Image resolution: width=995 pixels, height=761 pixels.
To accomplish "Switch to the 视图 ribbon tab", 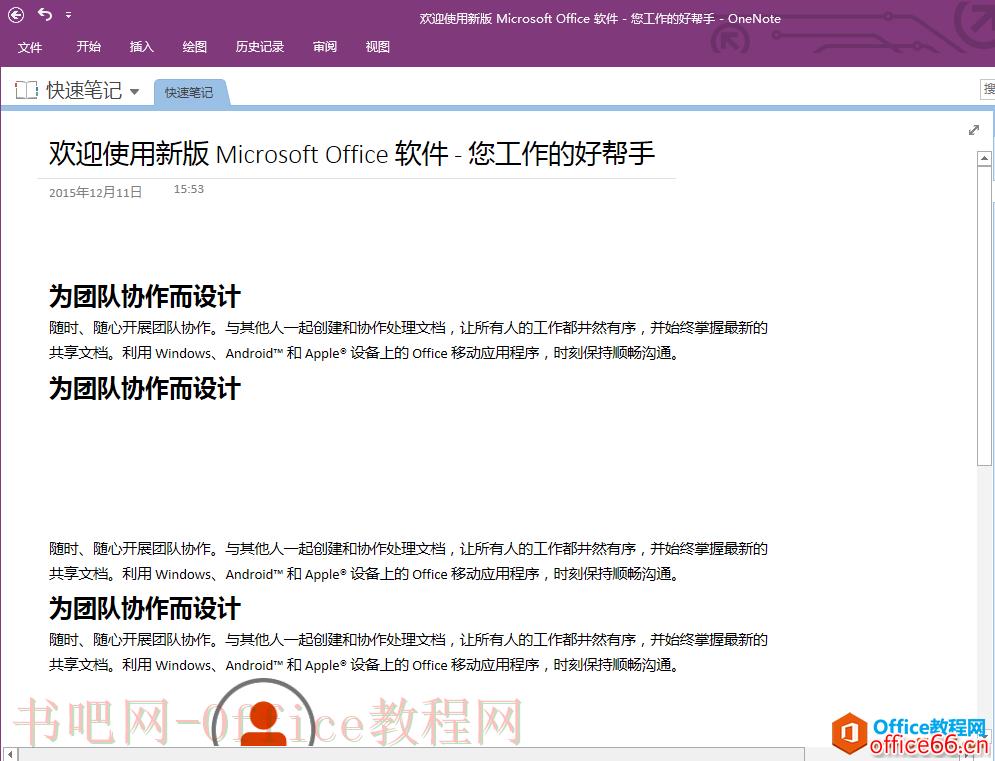I will [x=378, y=46].
